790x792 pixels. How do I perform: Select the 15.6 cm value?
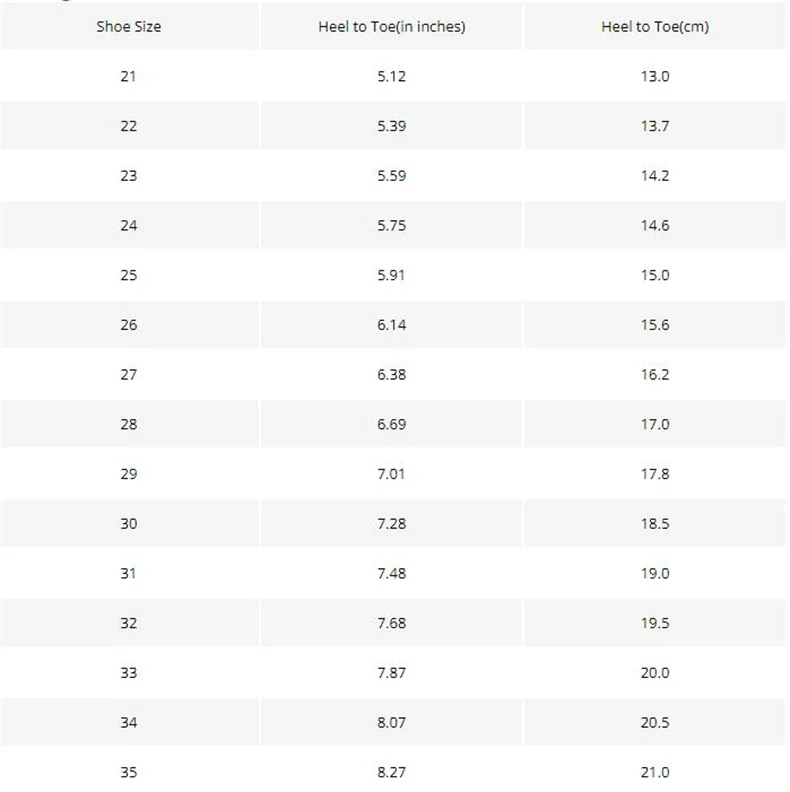click(x=655, y=325)
